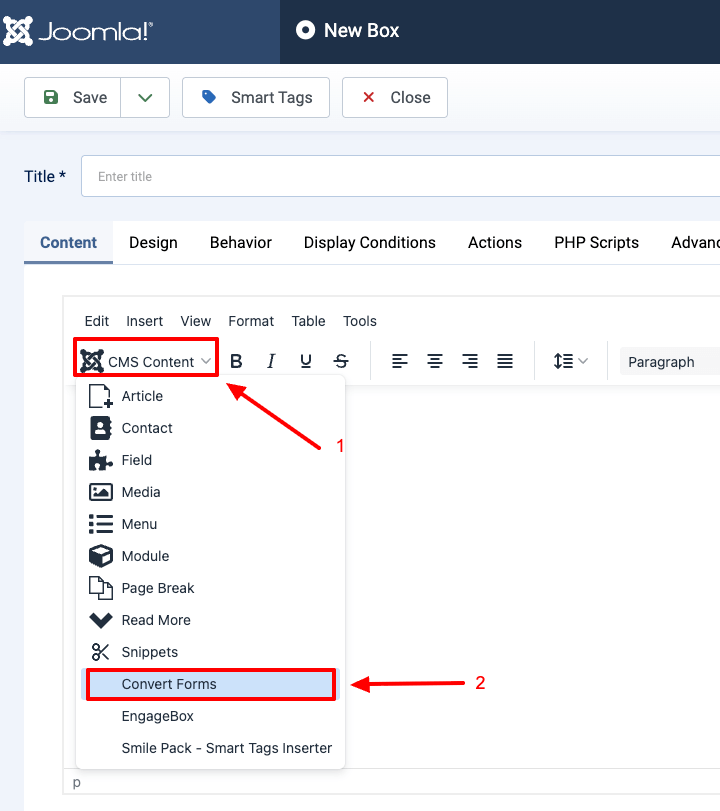Screen dimensions: 720x811
Task: Click the Save button
Action: 72,97
